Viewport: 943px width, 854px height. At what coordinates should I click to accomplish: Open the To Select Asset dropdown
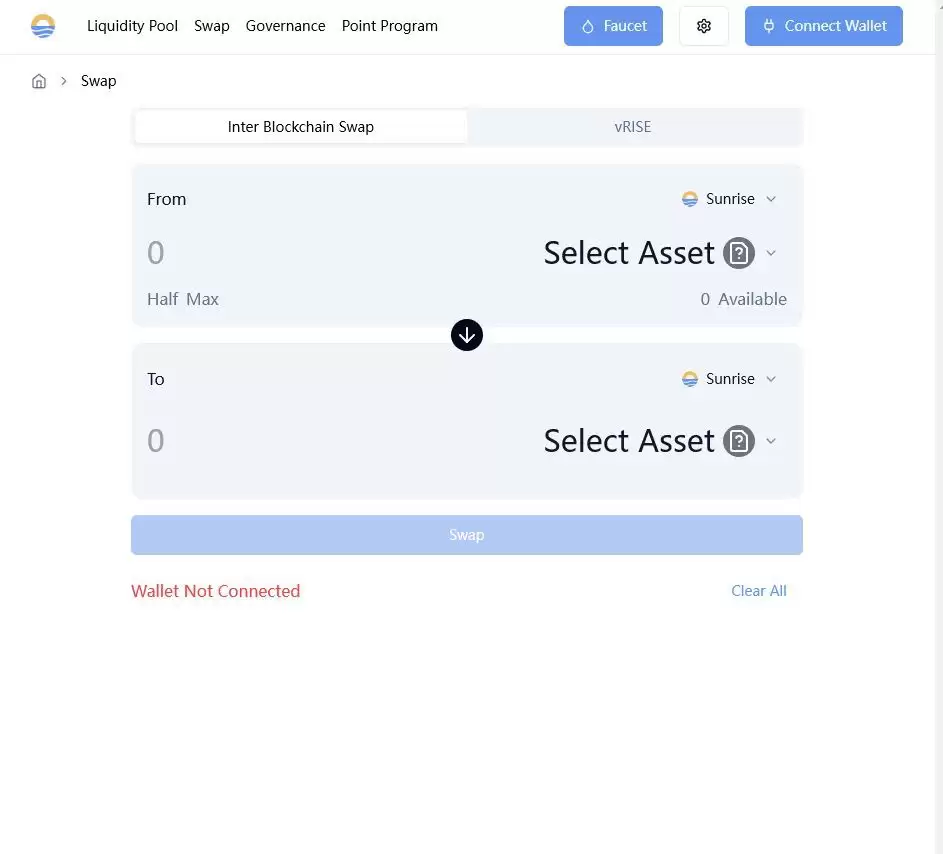(771, 441)
